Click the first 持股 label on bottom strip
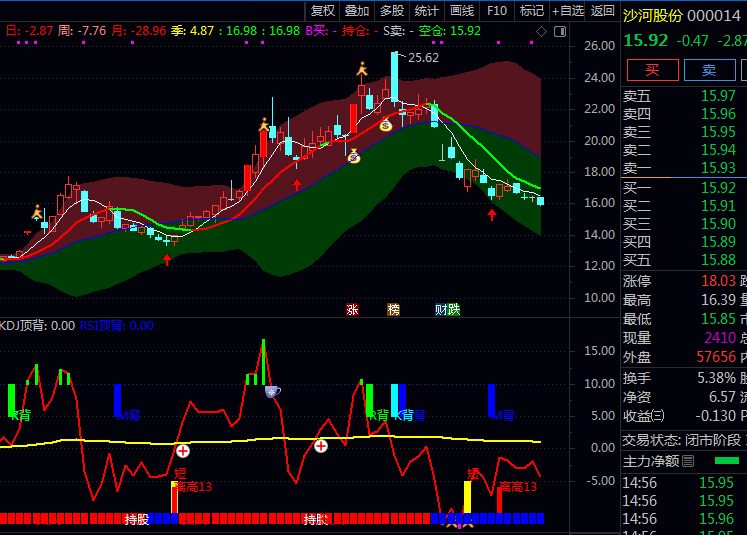This screenshot has width=747, height=535. click(x=137, y=519)
